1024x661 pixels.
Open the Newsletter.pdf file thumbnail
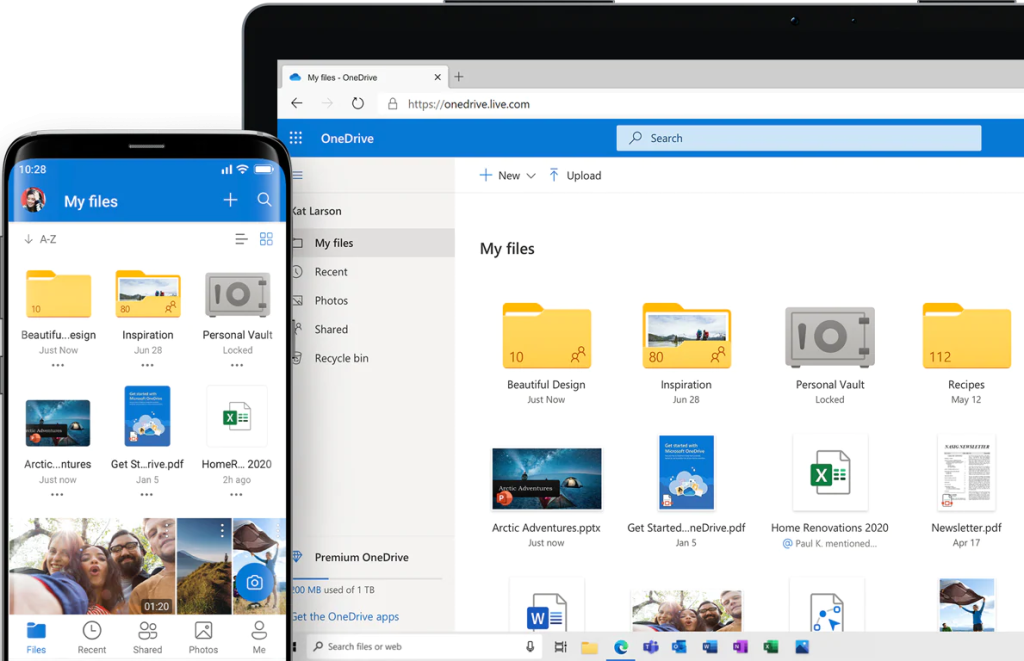click(967, 473)
